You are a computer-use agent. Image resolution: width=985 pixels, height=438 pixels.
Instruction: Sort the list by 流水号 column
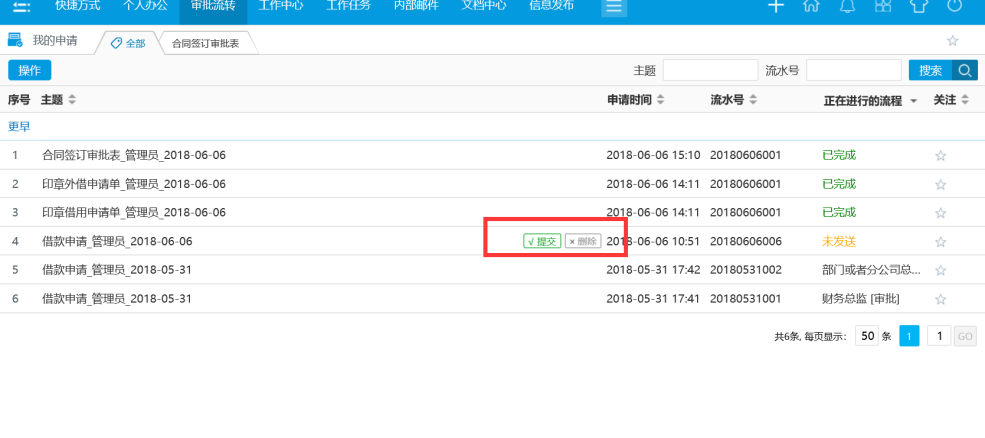[753, 100]
